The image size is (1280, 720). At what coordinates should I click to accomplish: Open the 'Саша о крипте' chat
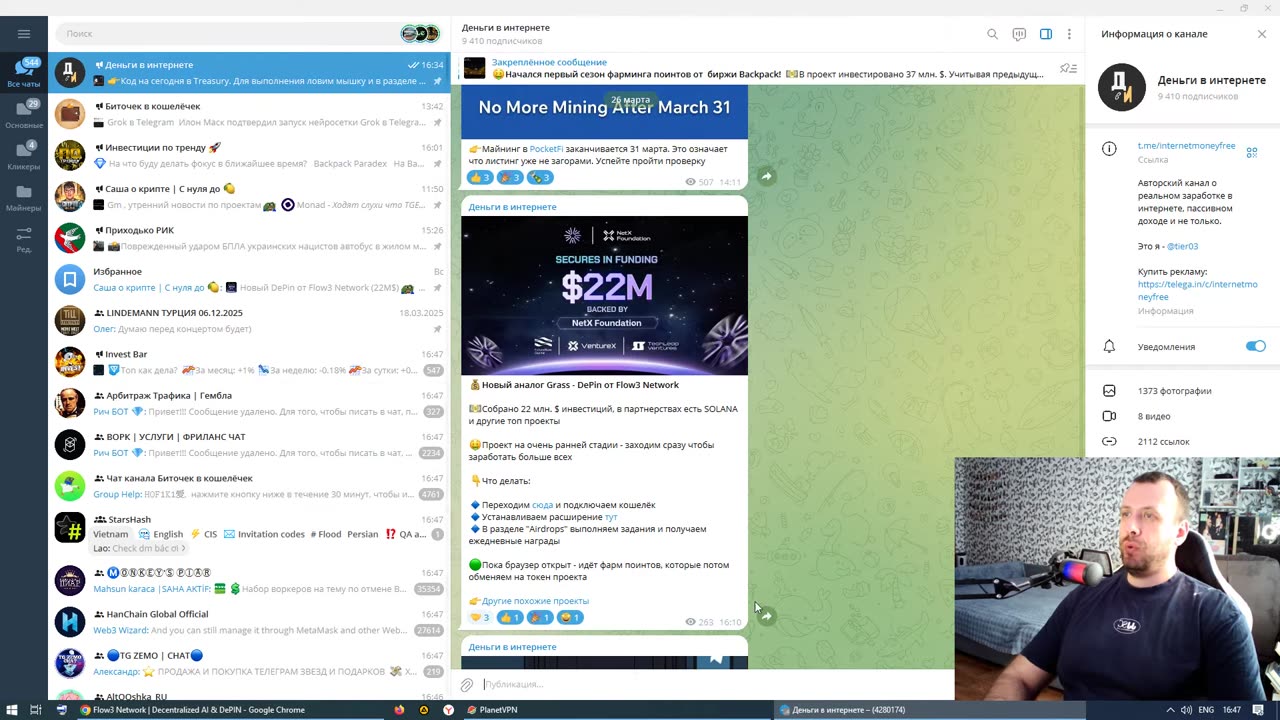pos(249,196)
